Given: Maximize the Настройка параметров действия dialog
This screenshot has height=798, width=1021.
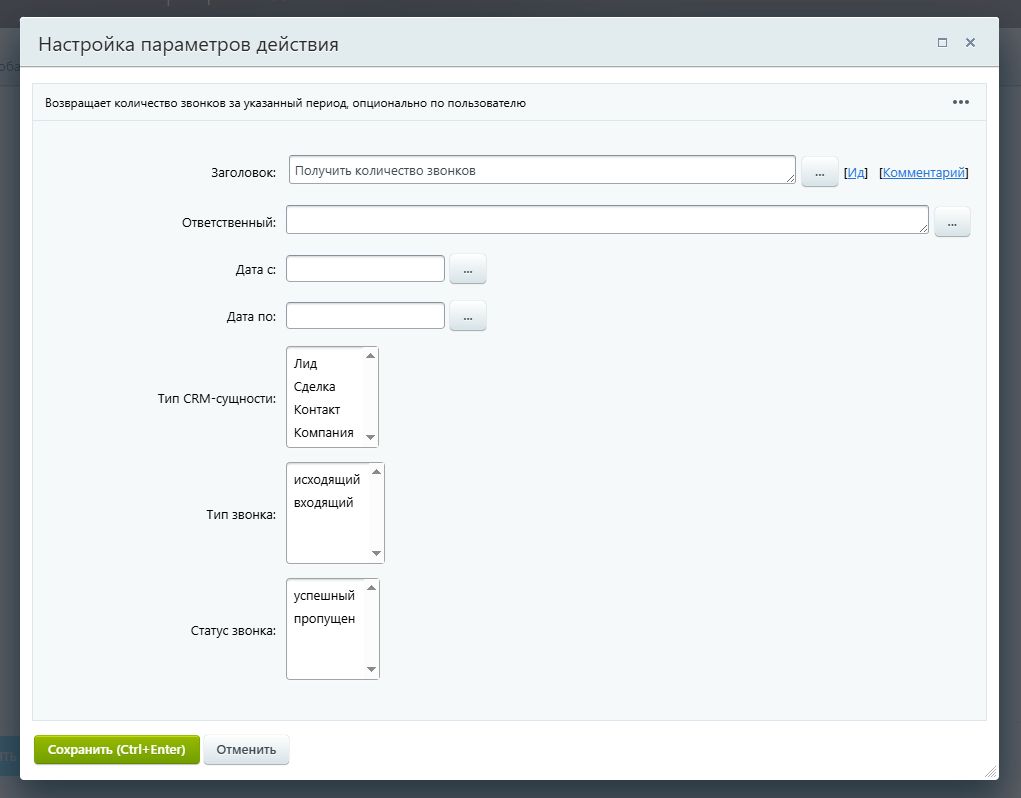Looking at the screenshot, I should click(x=940, y=43).
